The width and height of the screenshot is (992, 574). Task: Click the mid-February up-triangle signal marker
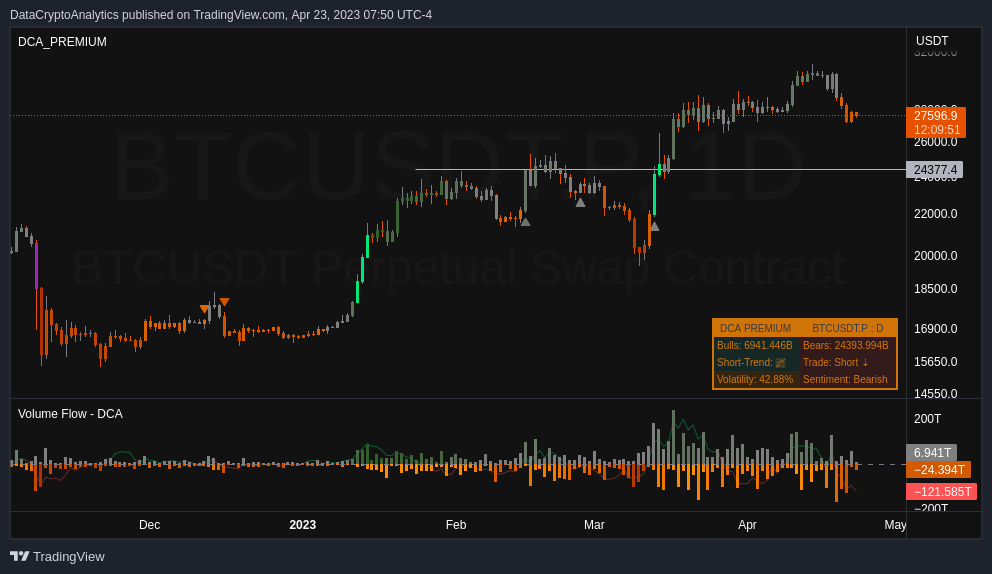click(x=525, y=221)
